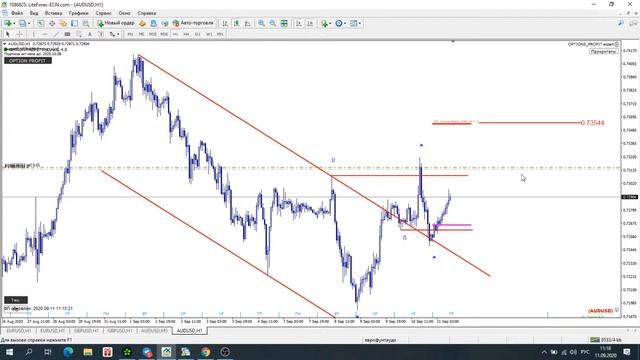Screen dimensions: 640x360
Task: Switch to MN monthly timeframe
Action: click(x=220, y=34)
